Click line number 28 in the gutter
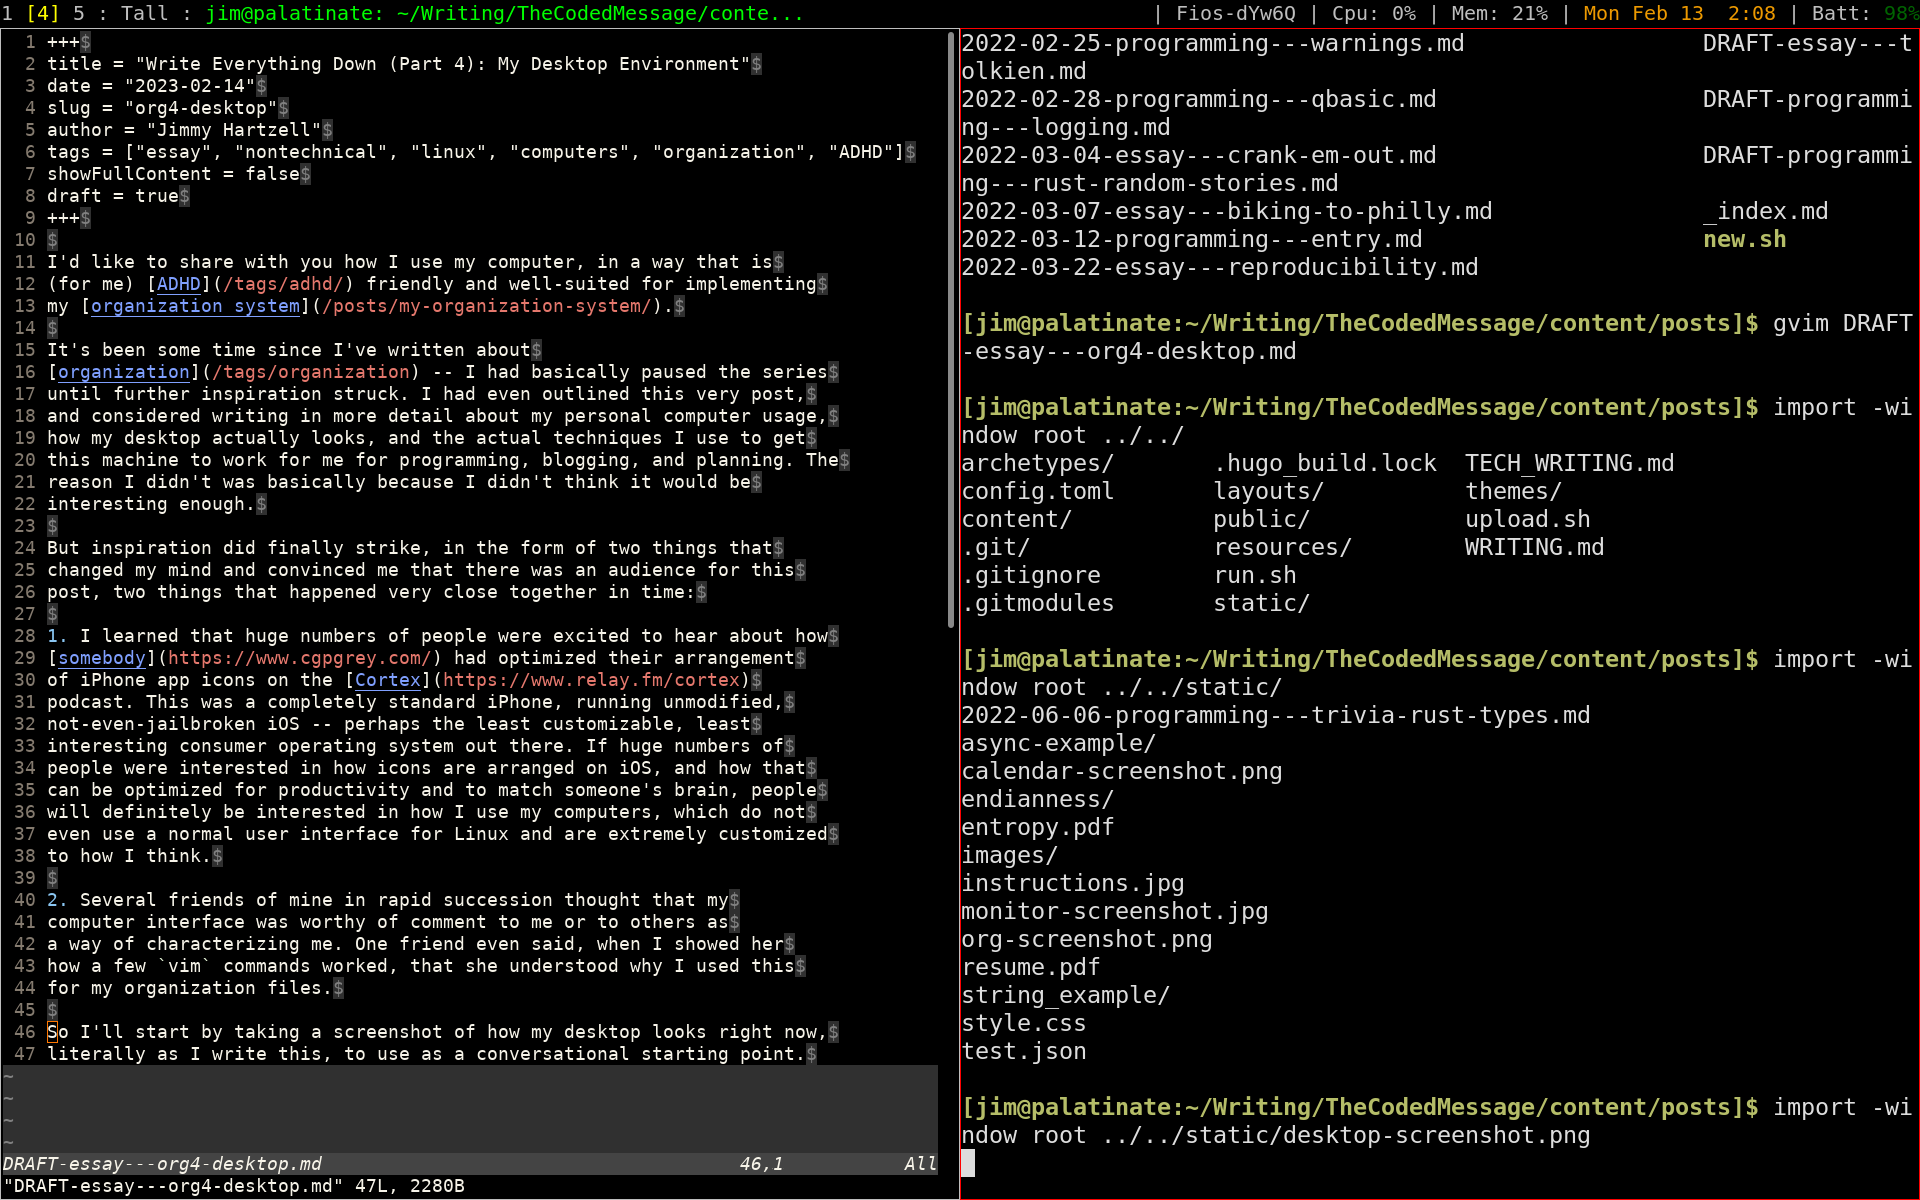The image size is (1920, 1200). pyautogui.click(x=25, y=636)
